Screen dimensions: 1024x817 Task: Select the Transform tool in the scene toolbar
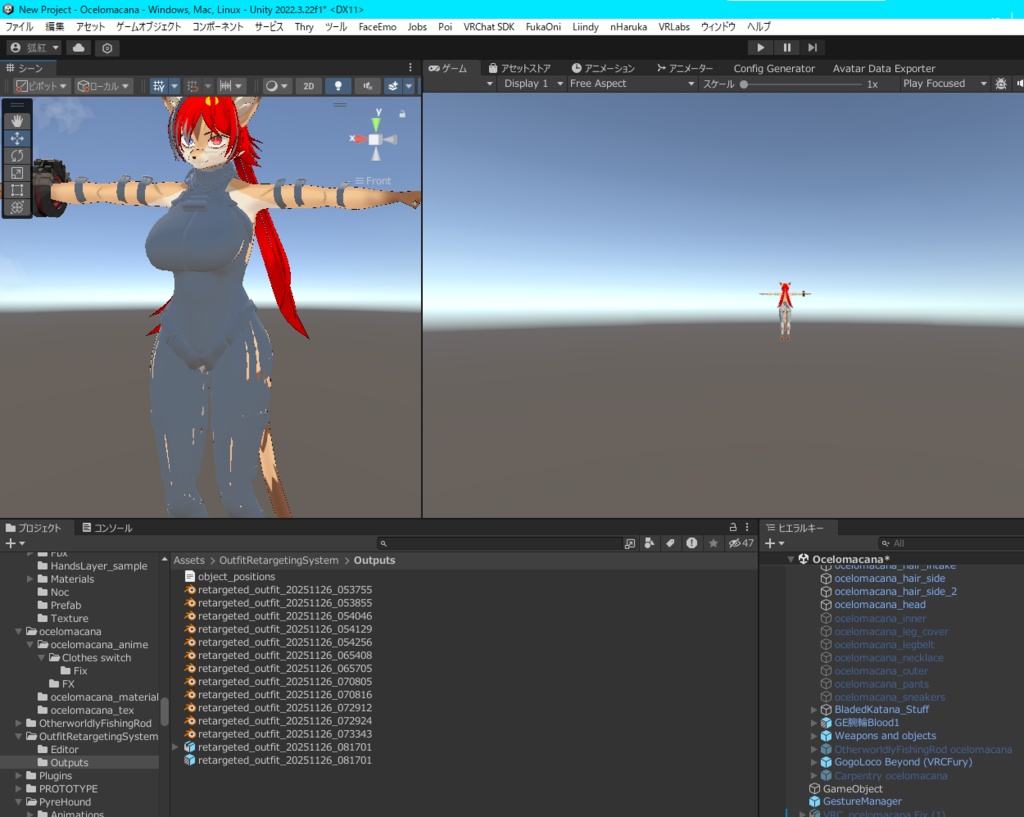[x=17, y=208]
